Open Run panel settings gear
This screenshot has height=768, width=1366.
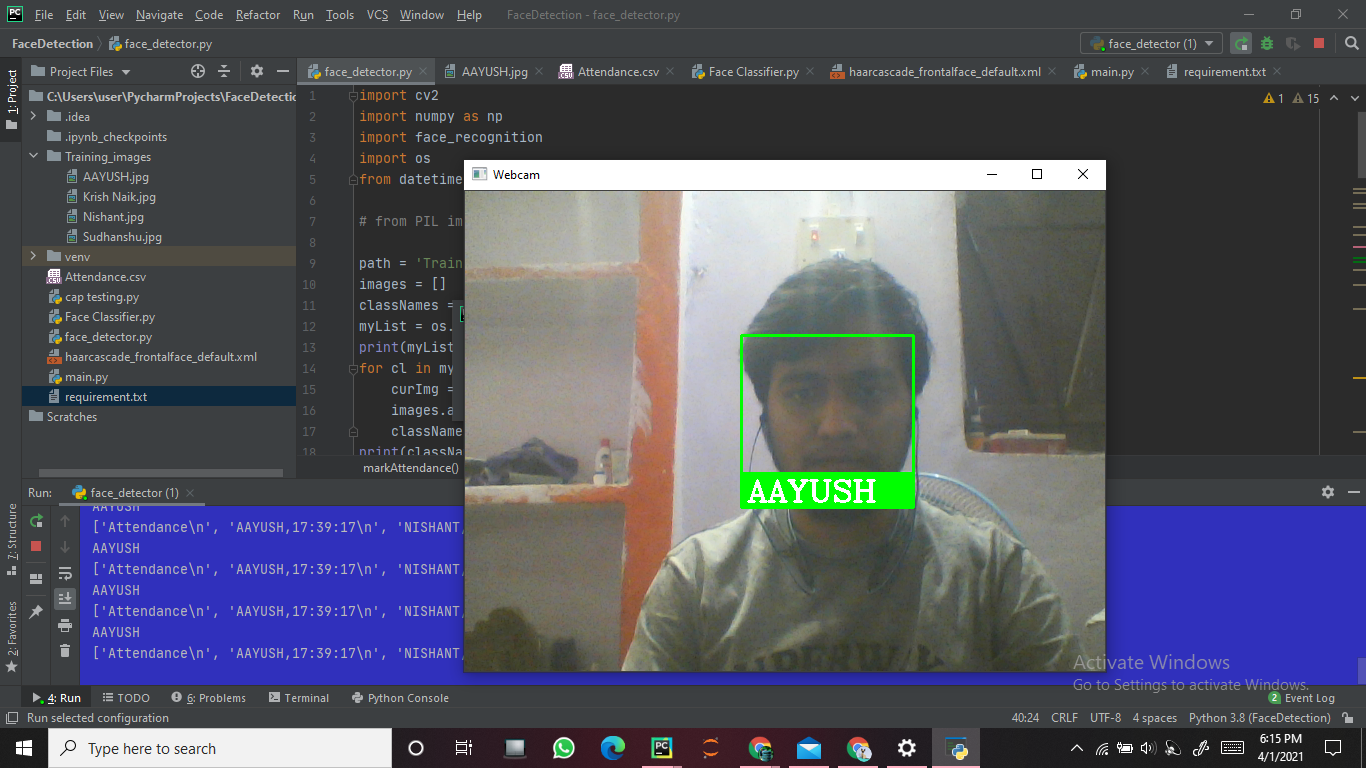pyautogui.click(x=1327, y=491)
